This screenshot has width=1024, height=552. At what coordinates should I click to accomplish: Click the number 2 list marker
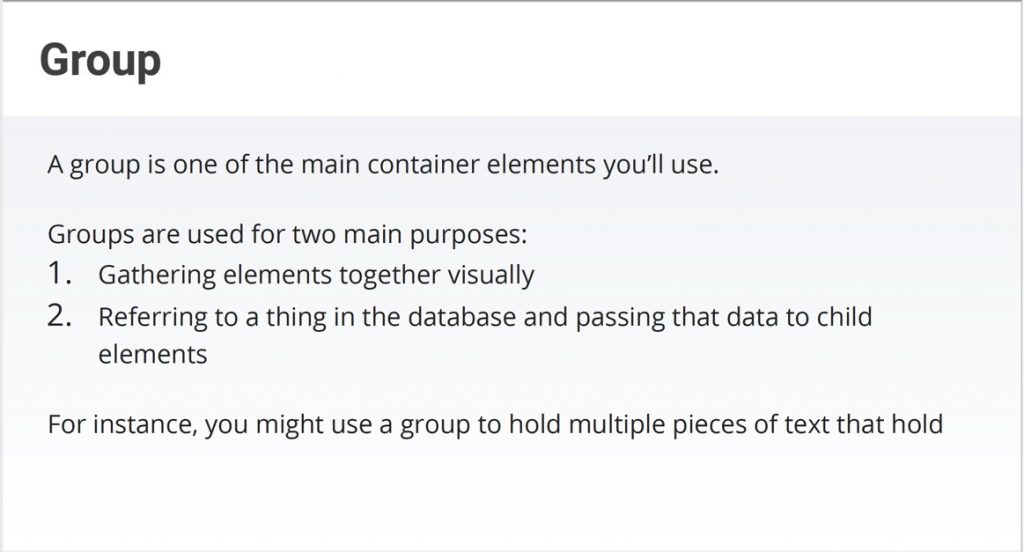59,316
